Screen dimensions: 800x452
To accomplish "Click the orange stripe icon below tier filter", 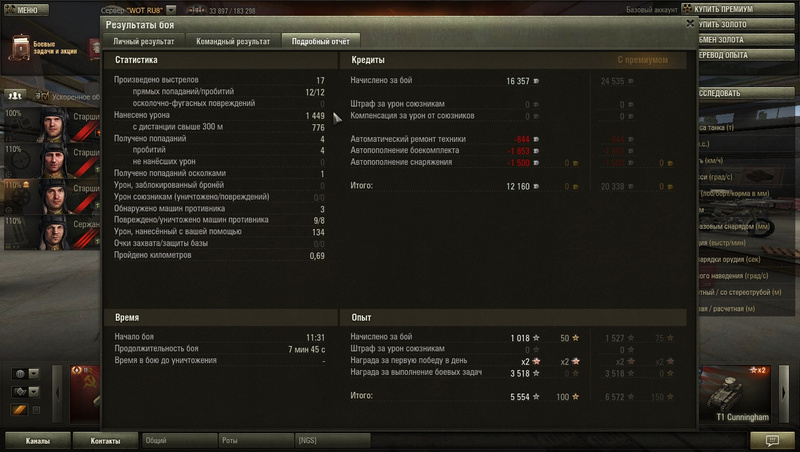I will point(19,410).
